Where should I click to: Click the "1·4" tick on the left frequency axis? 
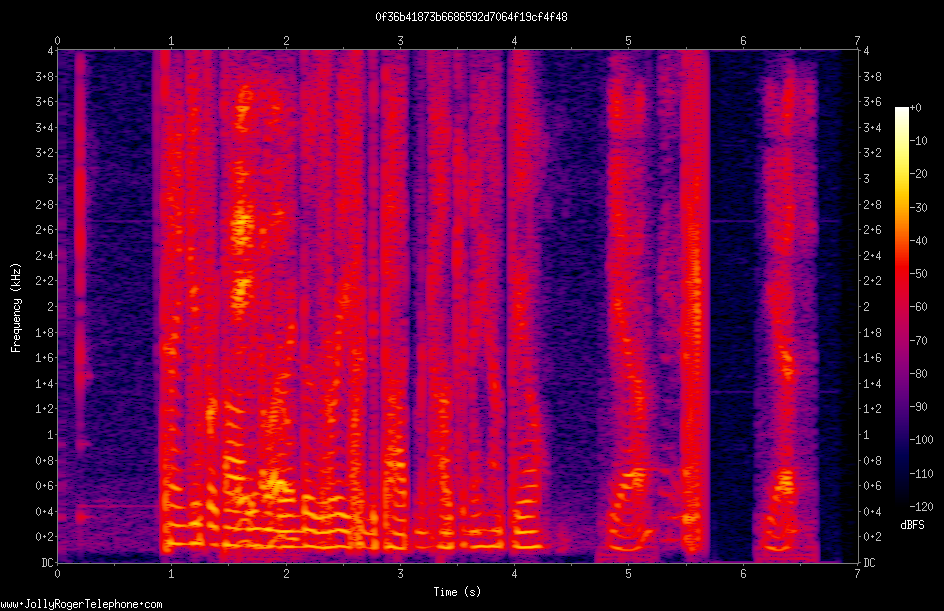click(x=44, y=383)
